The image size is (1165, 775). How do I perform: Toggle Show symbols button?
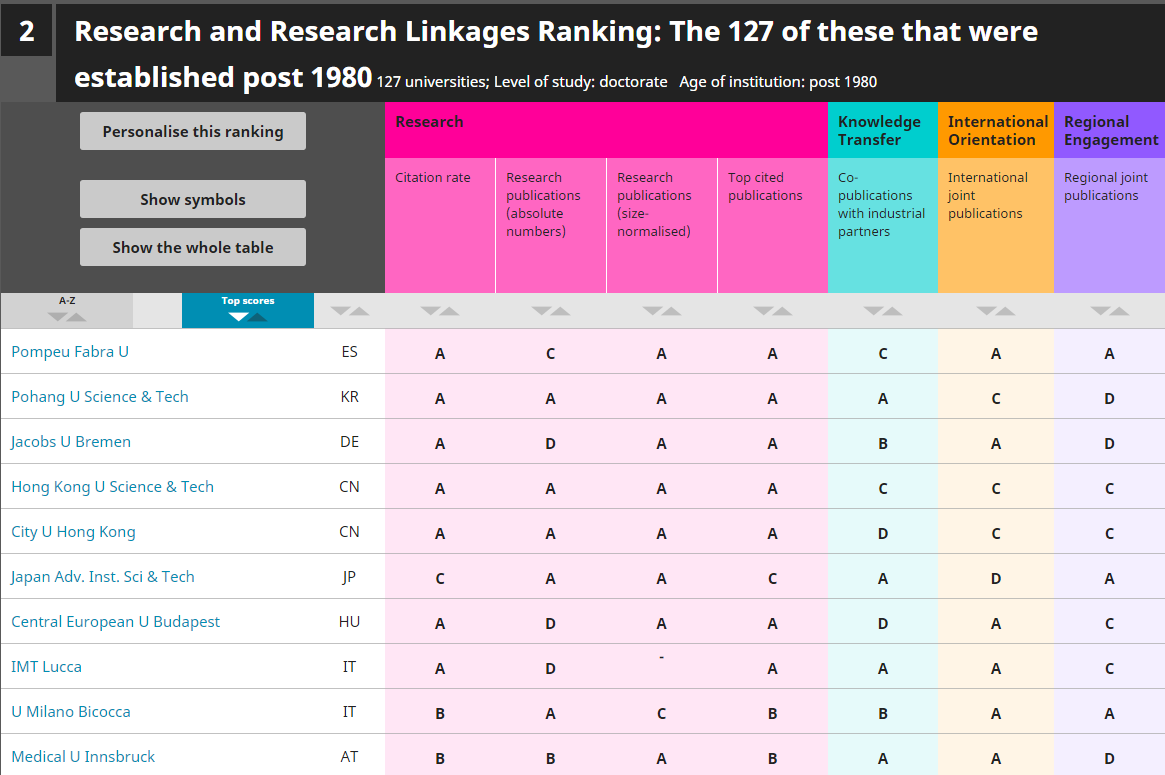point(192,199)
